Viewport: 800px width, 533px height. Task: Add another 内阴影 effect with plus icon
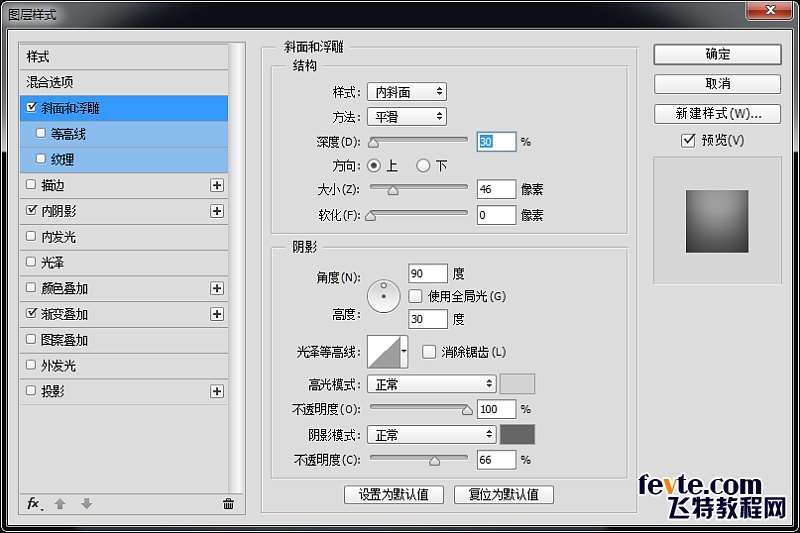(x=217, y=211)
